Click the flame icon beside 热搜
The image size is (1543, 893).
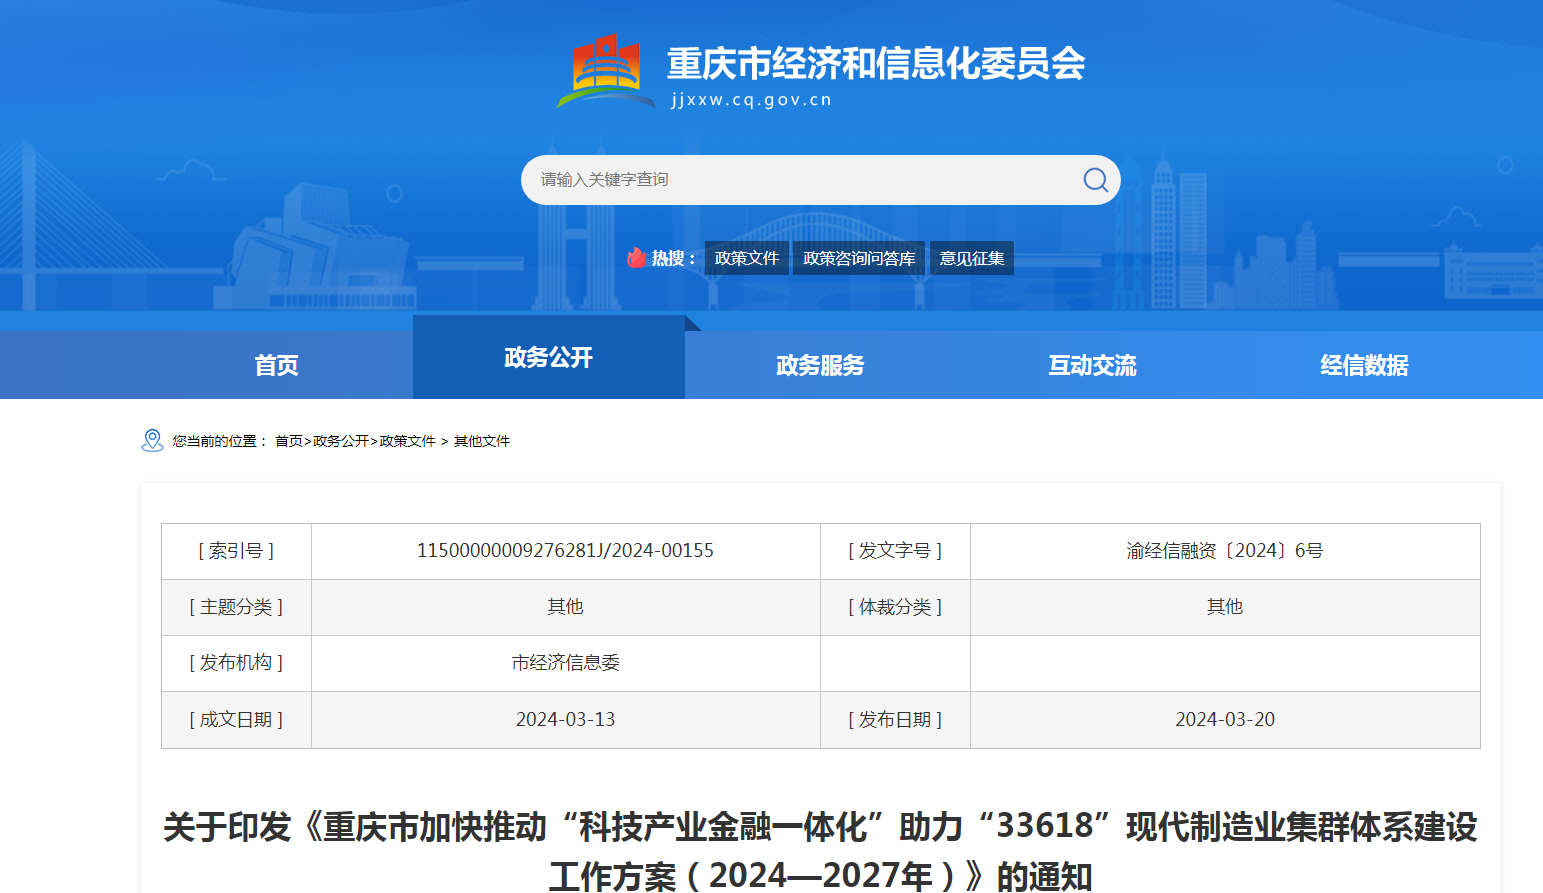point(637,257)
